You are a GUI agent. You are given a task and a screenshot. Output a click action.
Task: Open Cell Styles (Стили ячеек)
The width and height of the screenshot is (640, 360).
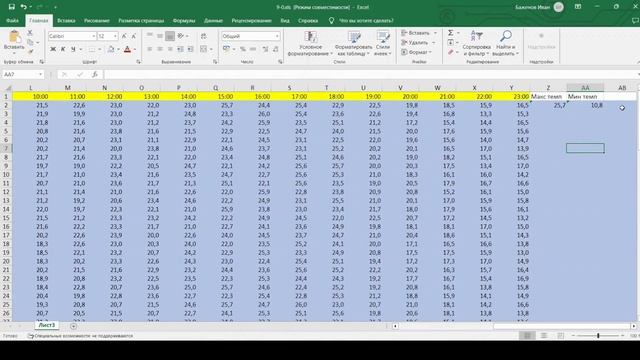point(383,43)
